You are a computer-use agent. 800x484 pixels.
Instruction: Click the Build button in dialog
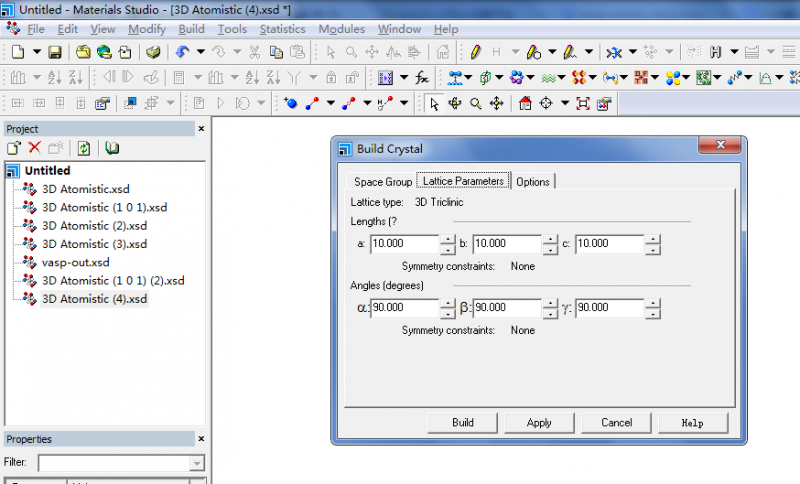point(462,423)
